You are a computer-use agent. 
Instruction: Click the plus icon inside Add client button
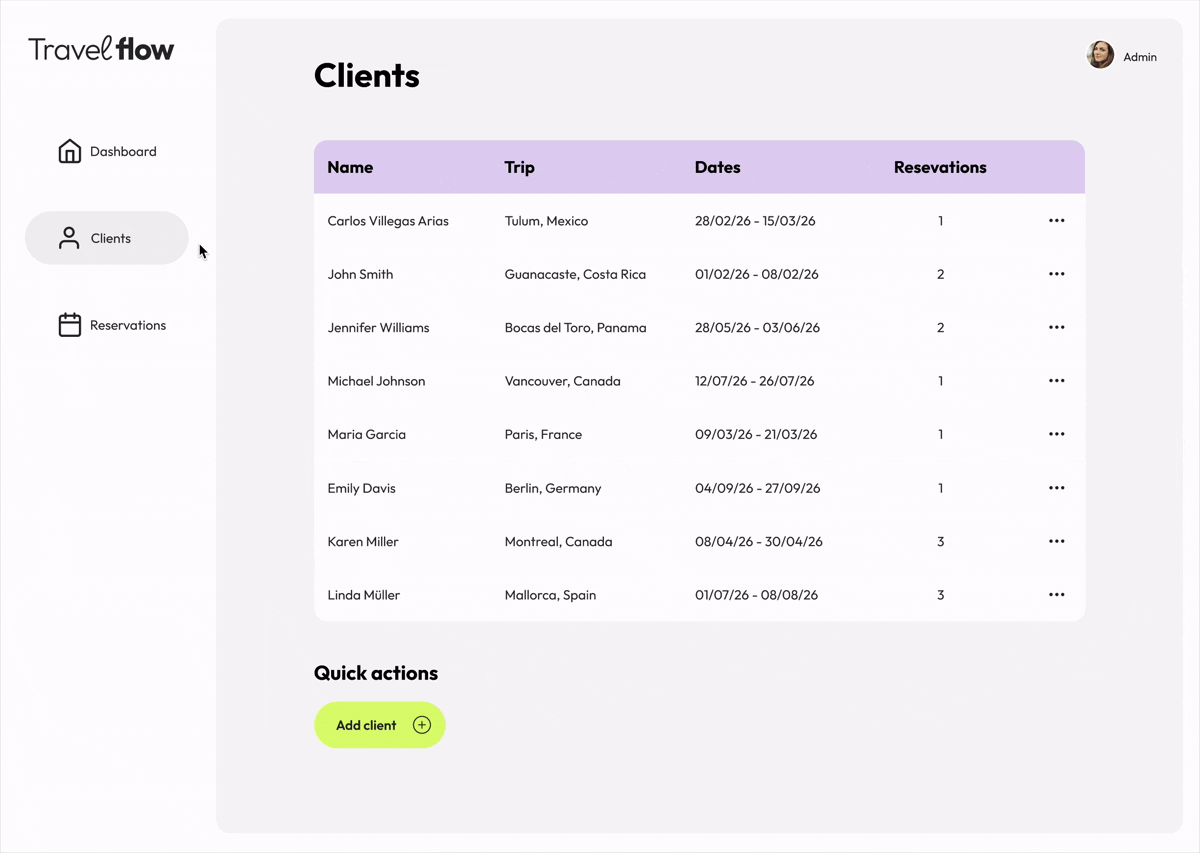421,724
